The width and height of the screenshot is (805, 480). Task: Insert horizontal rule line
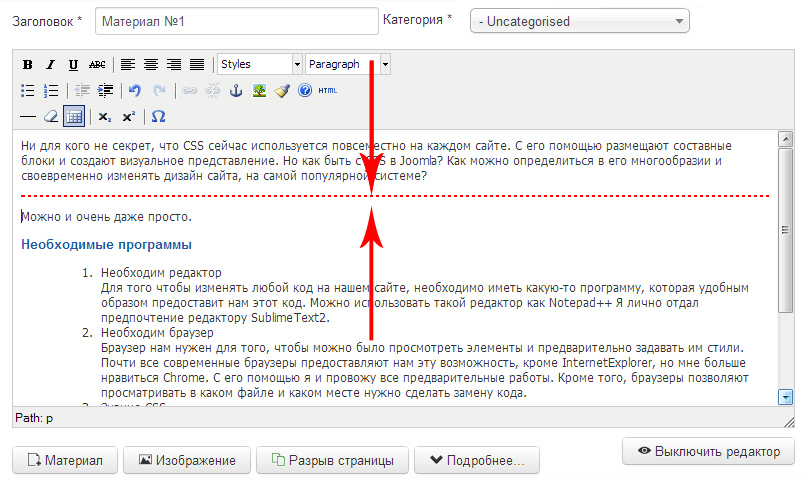click(28, 116)
